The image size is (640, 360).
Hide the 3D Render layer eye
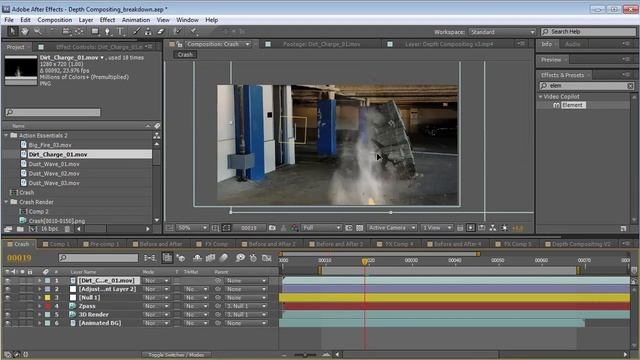coord(7,315)
